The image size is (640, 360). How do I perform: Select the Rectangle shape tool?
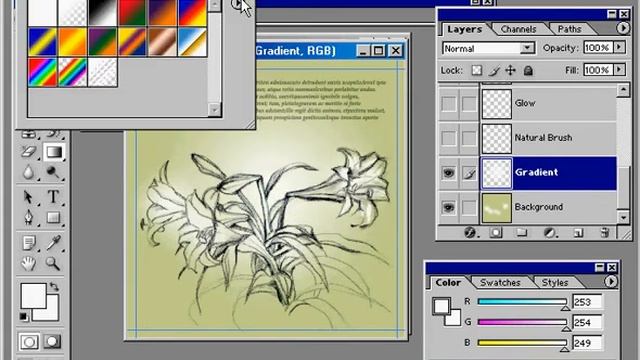[x=53, y=218]
